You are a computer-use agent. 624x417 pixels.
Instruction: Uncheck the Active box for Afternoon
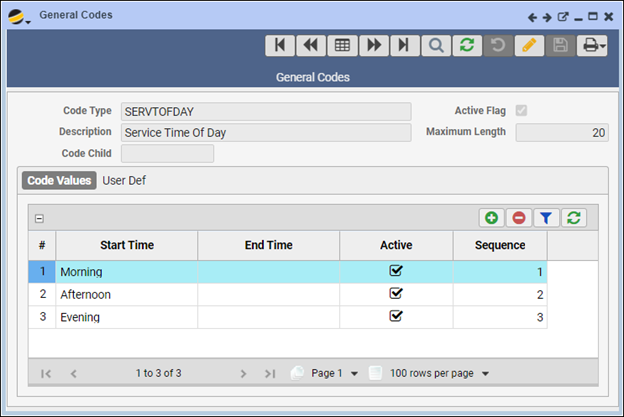pyautogui.click(x=396, y=294)
